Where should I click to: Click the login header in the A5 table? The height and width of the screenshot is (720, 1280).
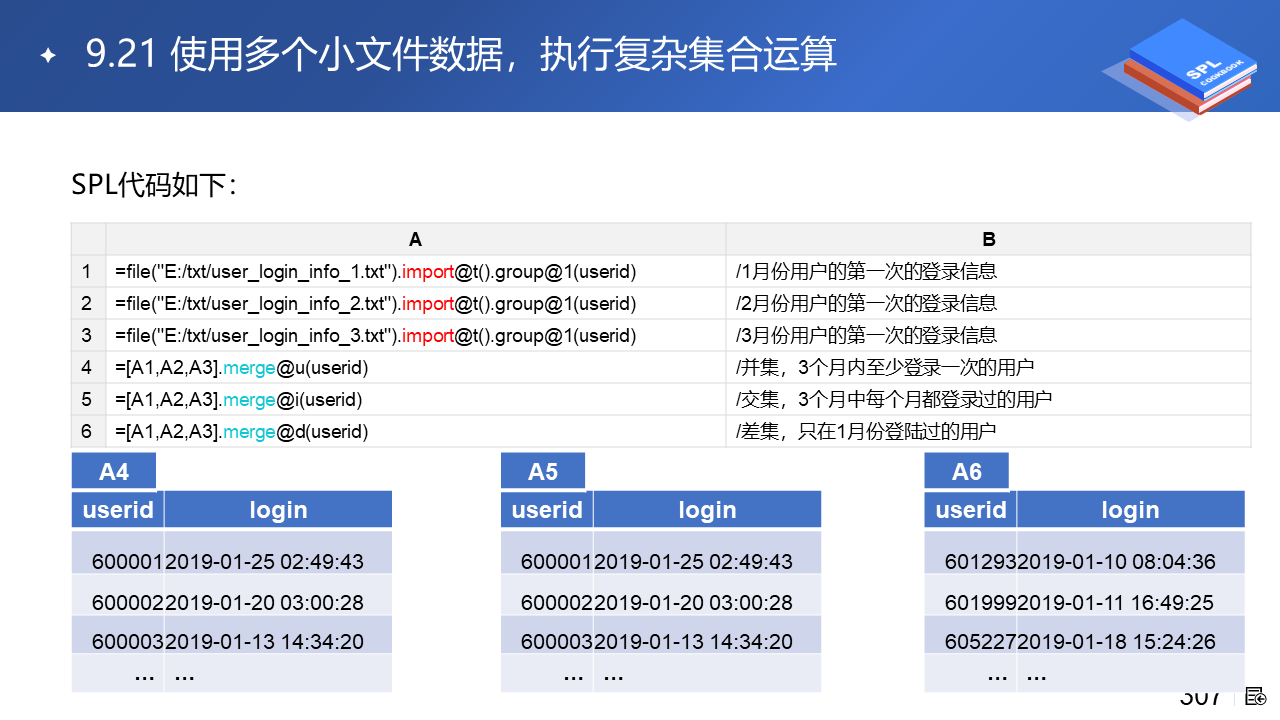707,510
